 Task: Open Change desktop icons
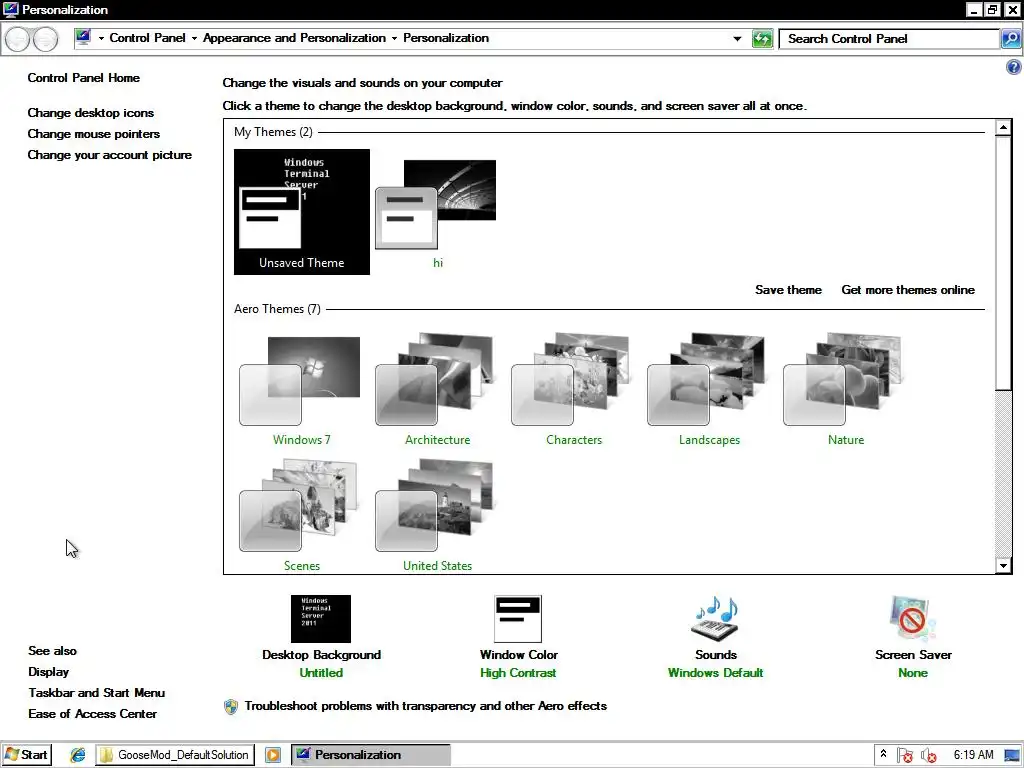point(91,113)
